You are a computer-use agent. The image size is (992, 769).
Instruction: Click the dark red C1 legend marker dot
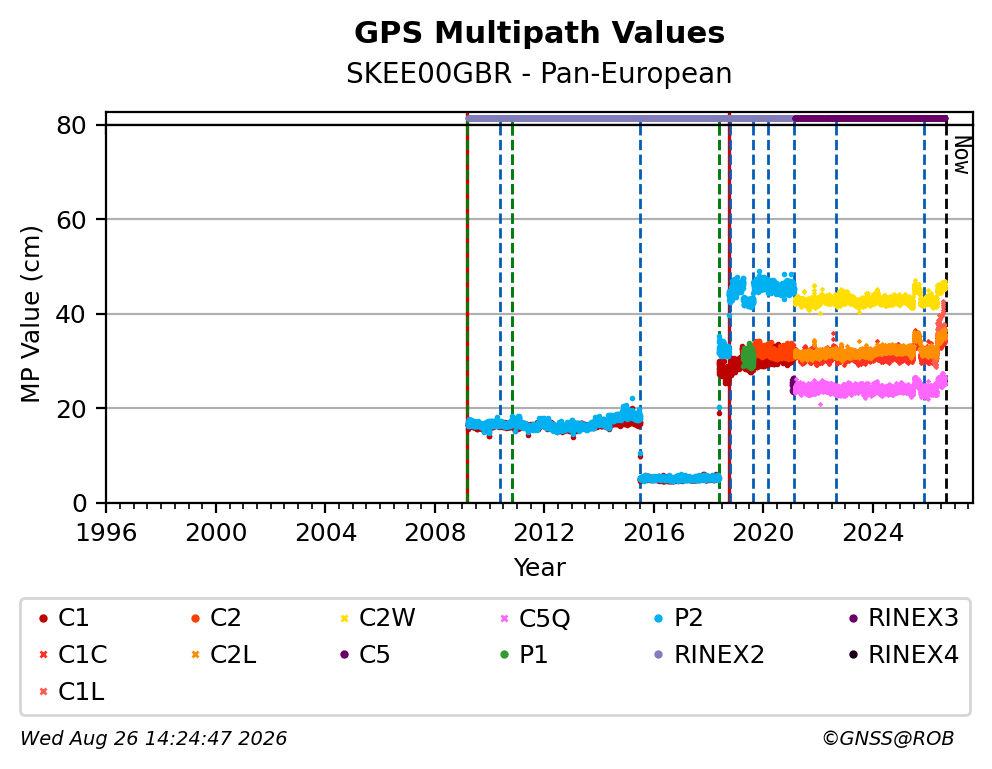(x=43, y=618)
